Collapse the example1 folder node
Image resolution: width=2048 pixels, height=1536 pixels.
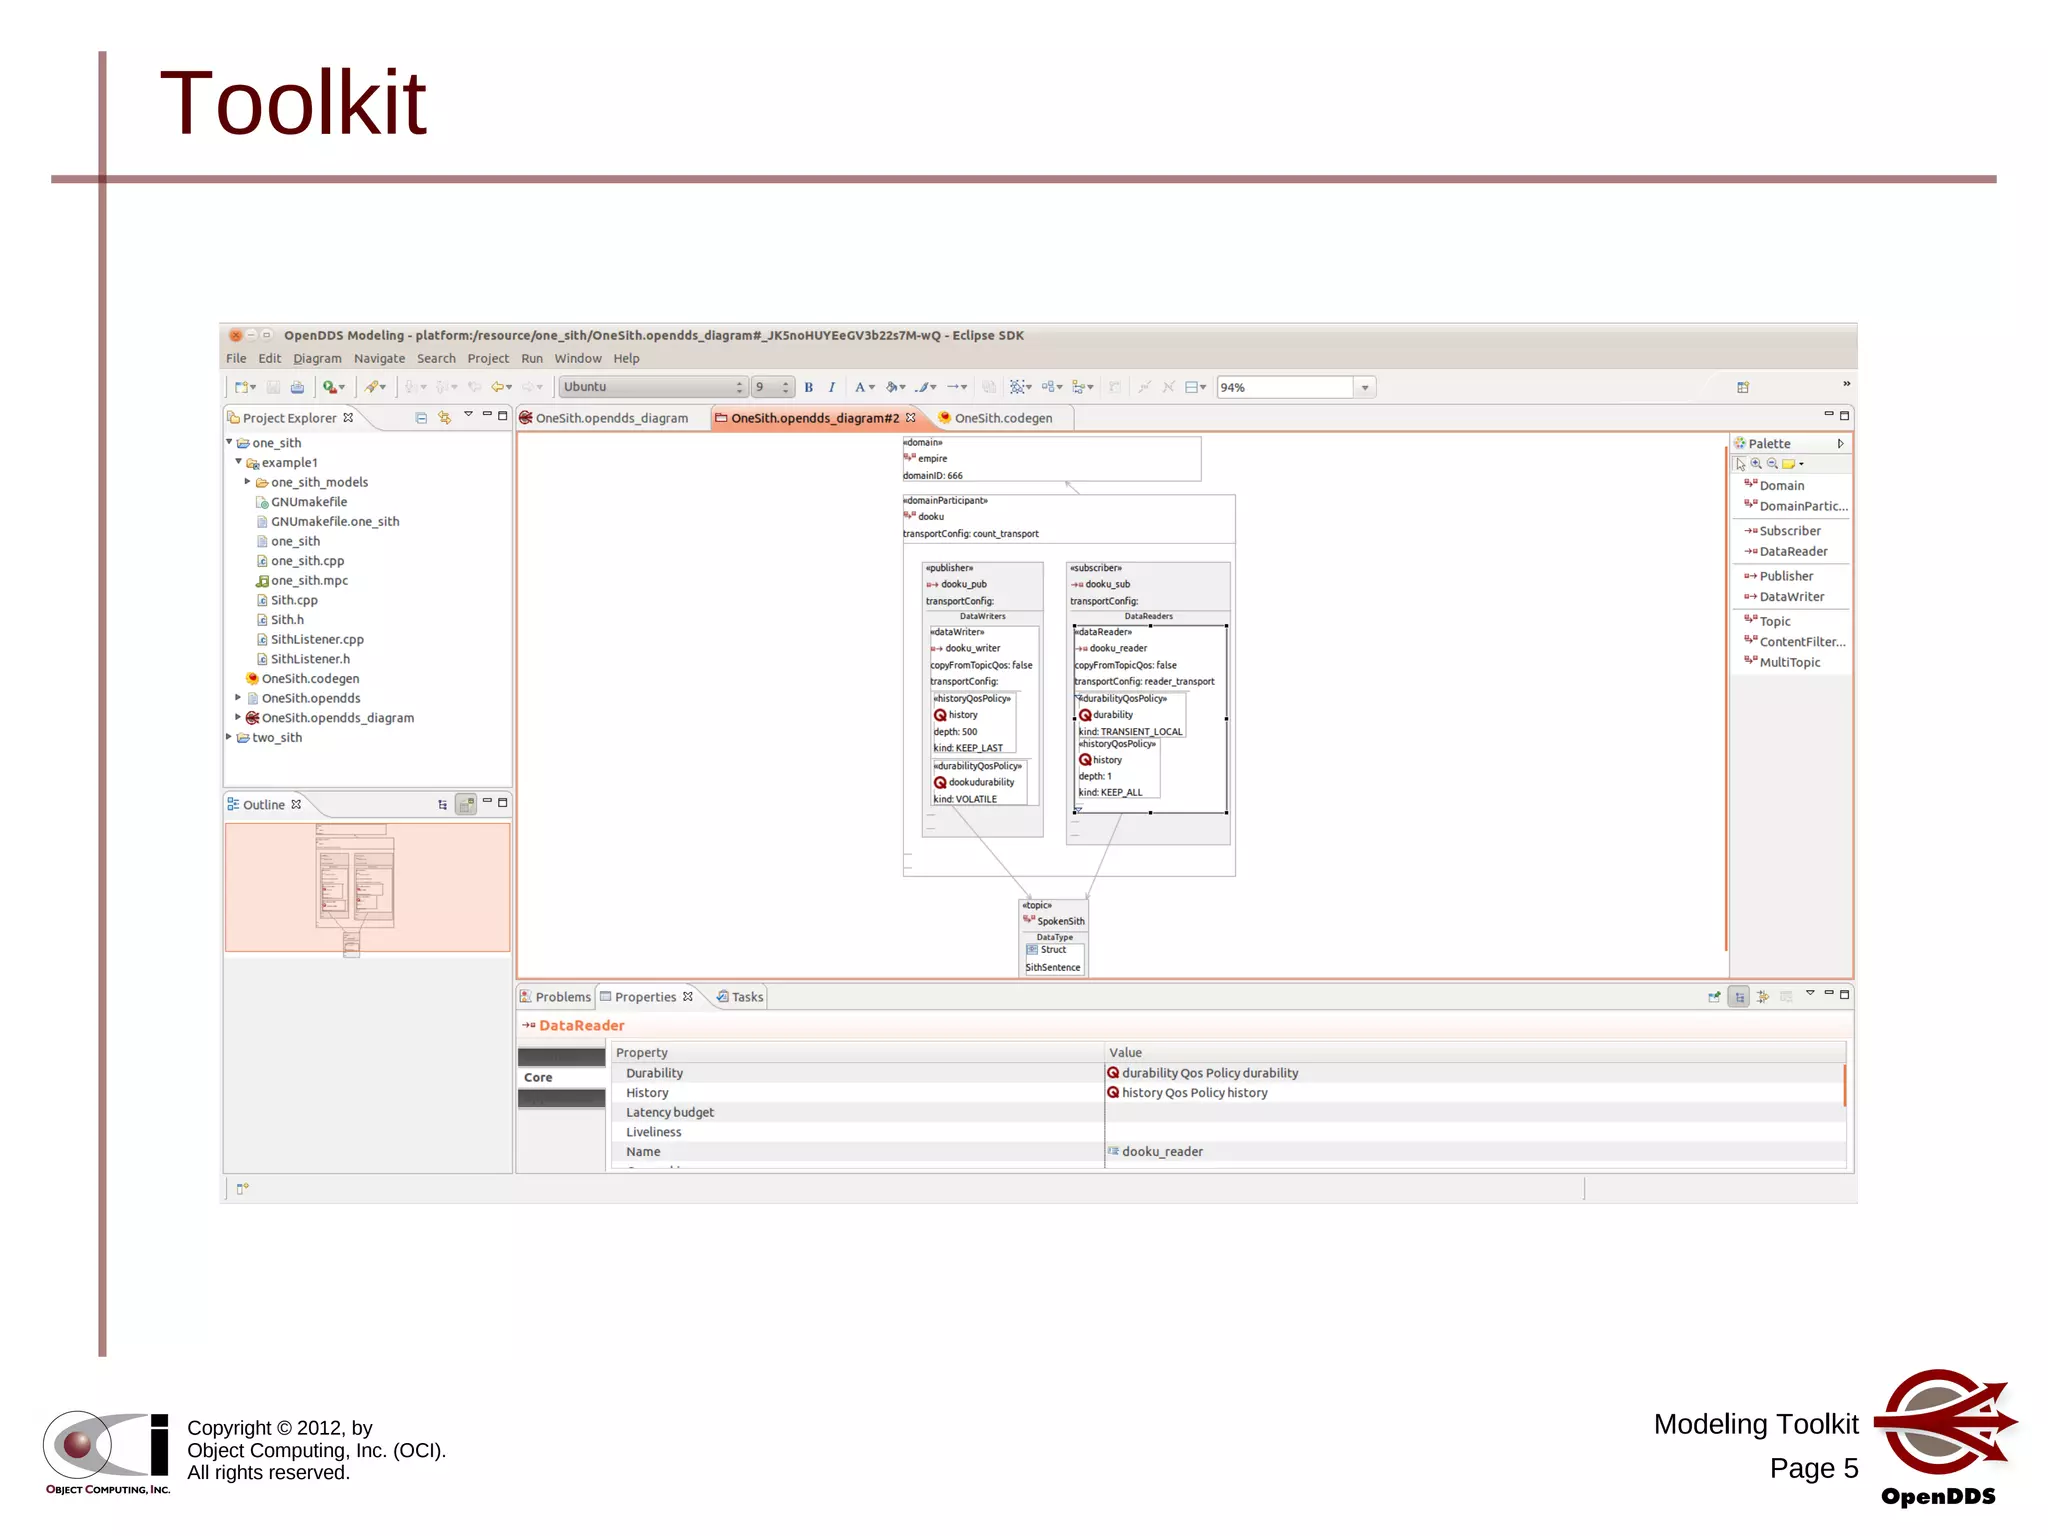click(x=238, y=462)
